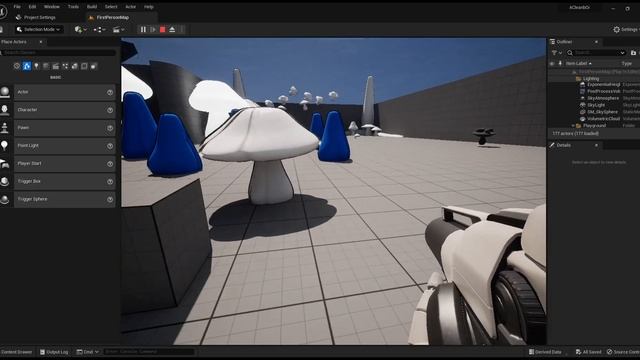Open help for the Character row
Screen dimensions: 640x360
(110, 110)
